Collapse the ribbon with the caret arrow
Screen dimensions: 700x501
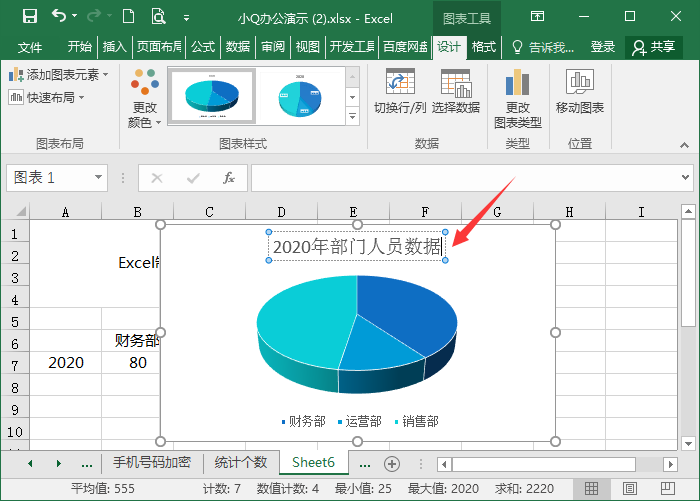[684, 145]
